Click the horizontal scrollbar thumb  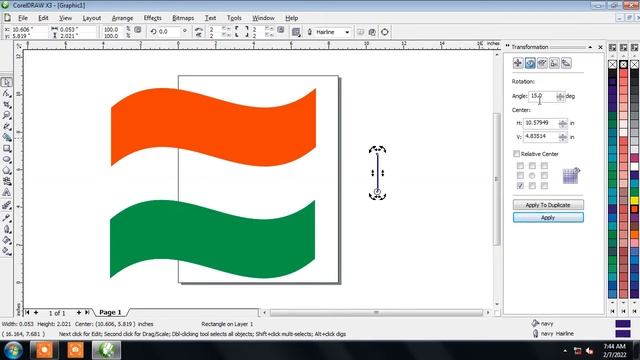tap(376, 313)
